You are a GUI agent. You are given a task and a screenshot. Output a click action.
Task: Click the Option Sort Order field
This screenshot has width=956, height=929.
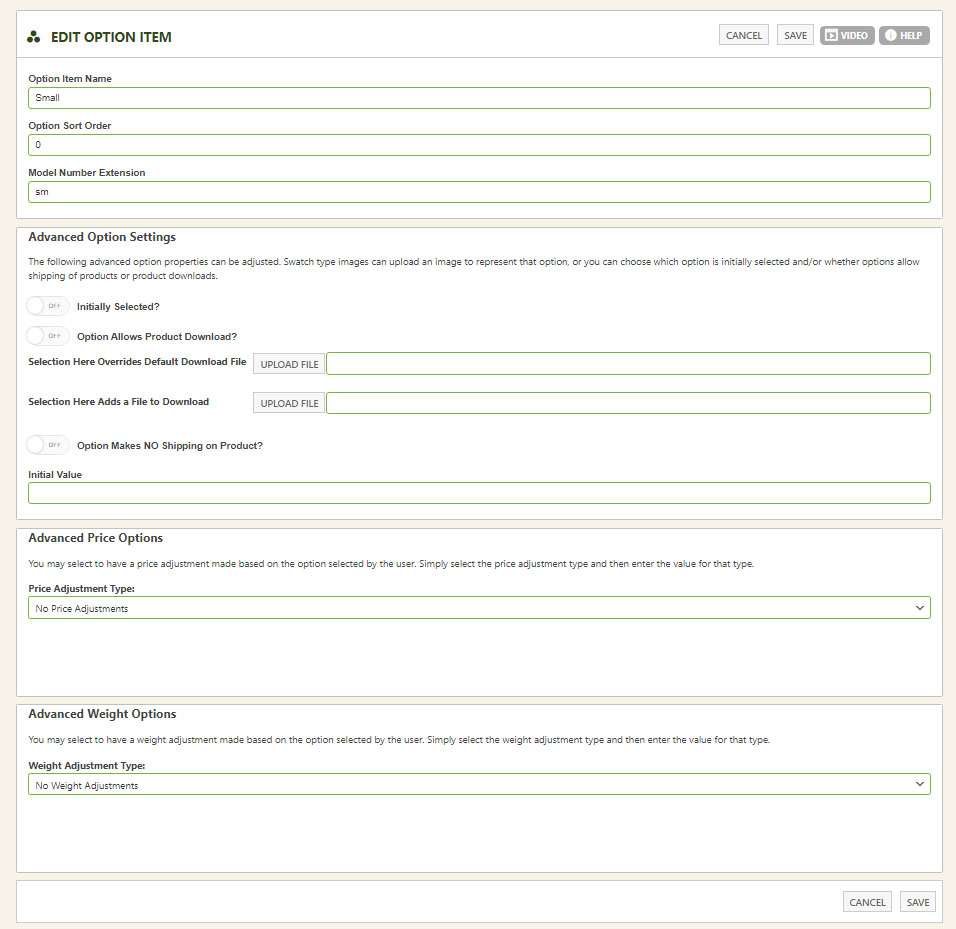tap(479, 145)
